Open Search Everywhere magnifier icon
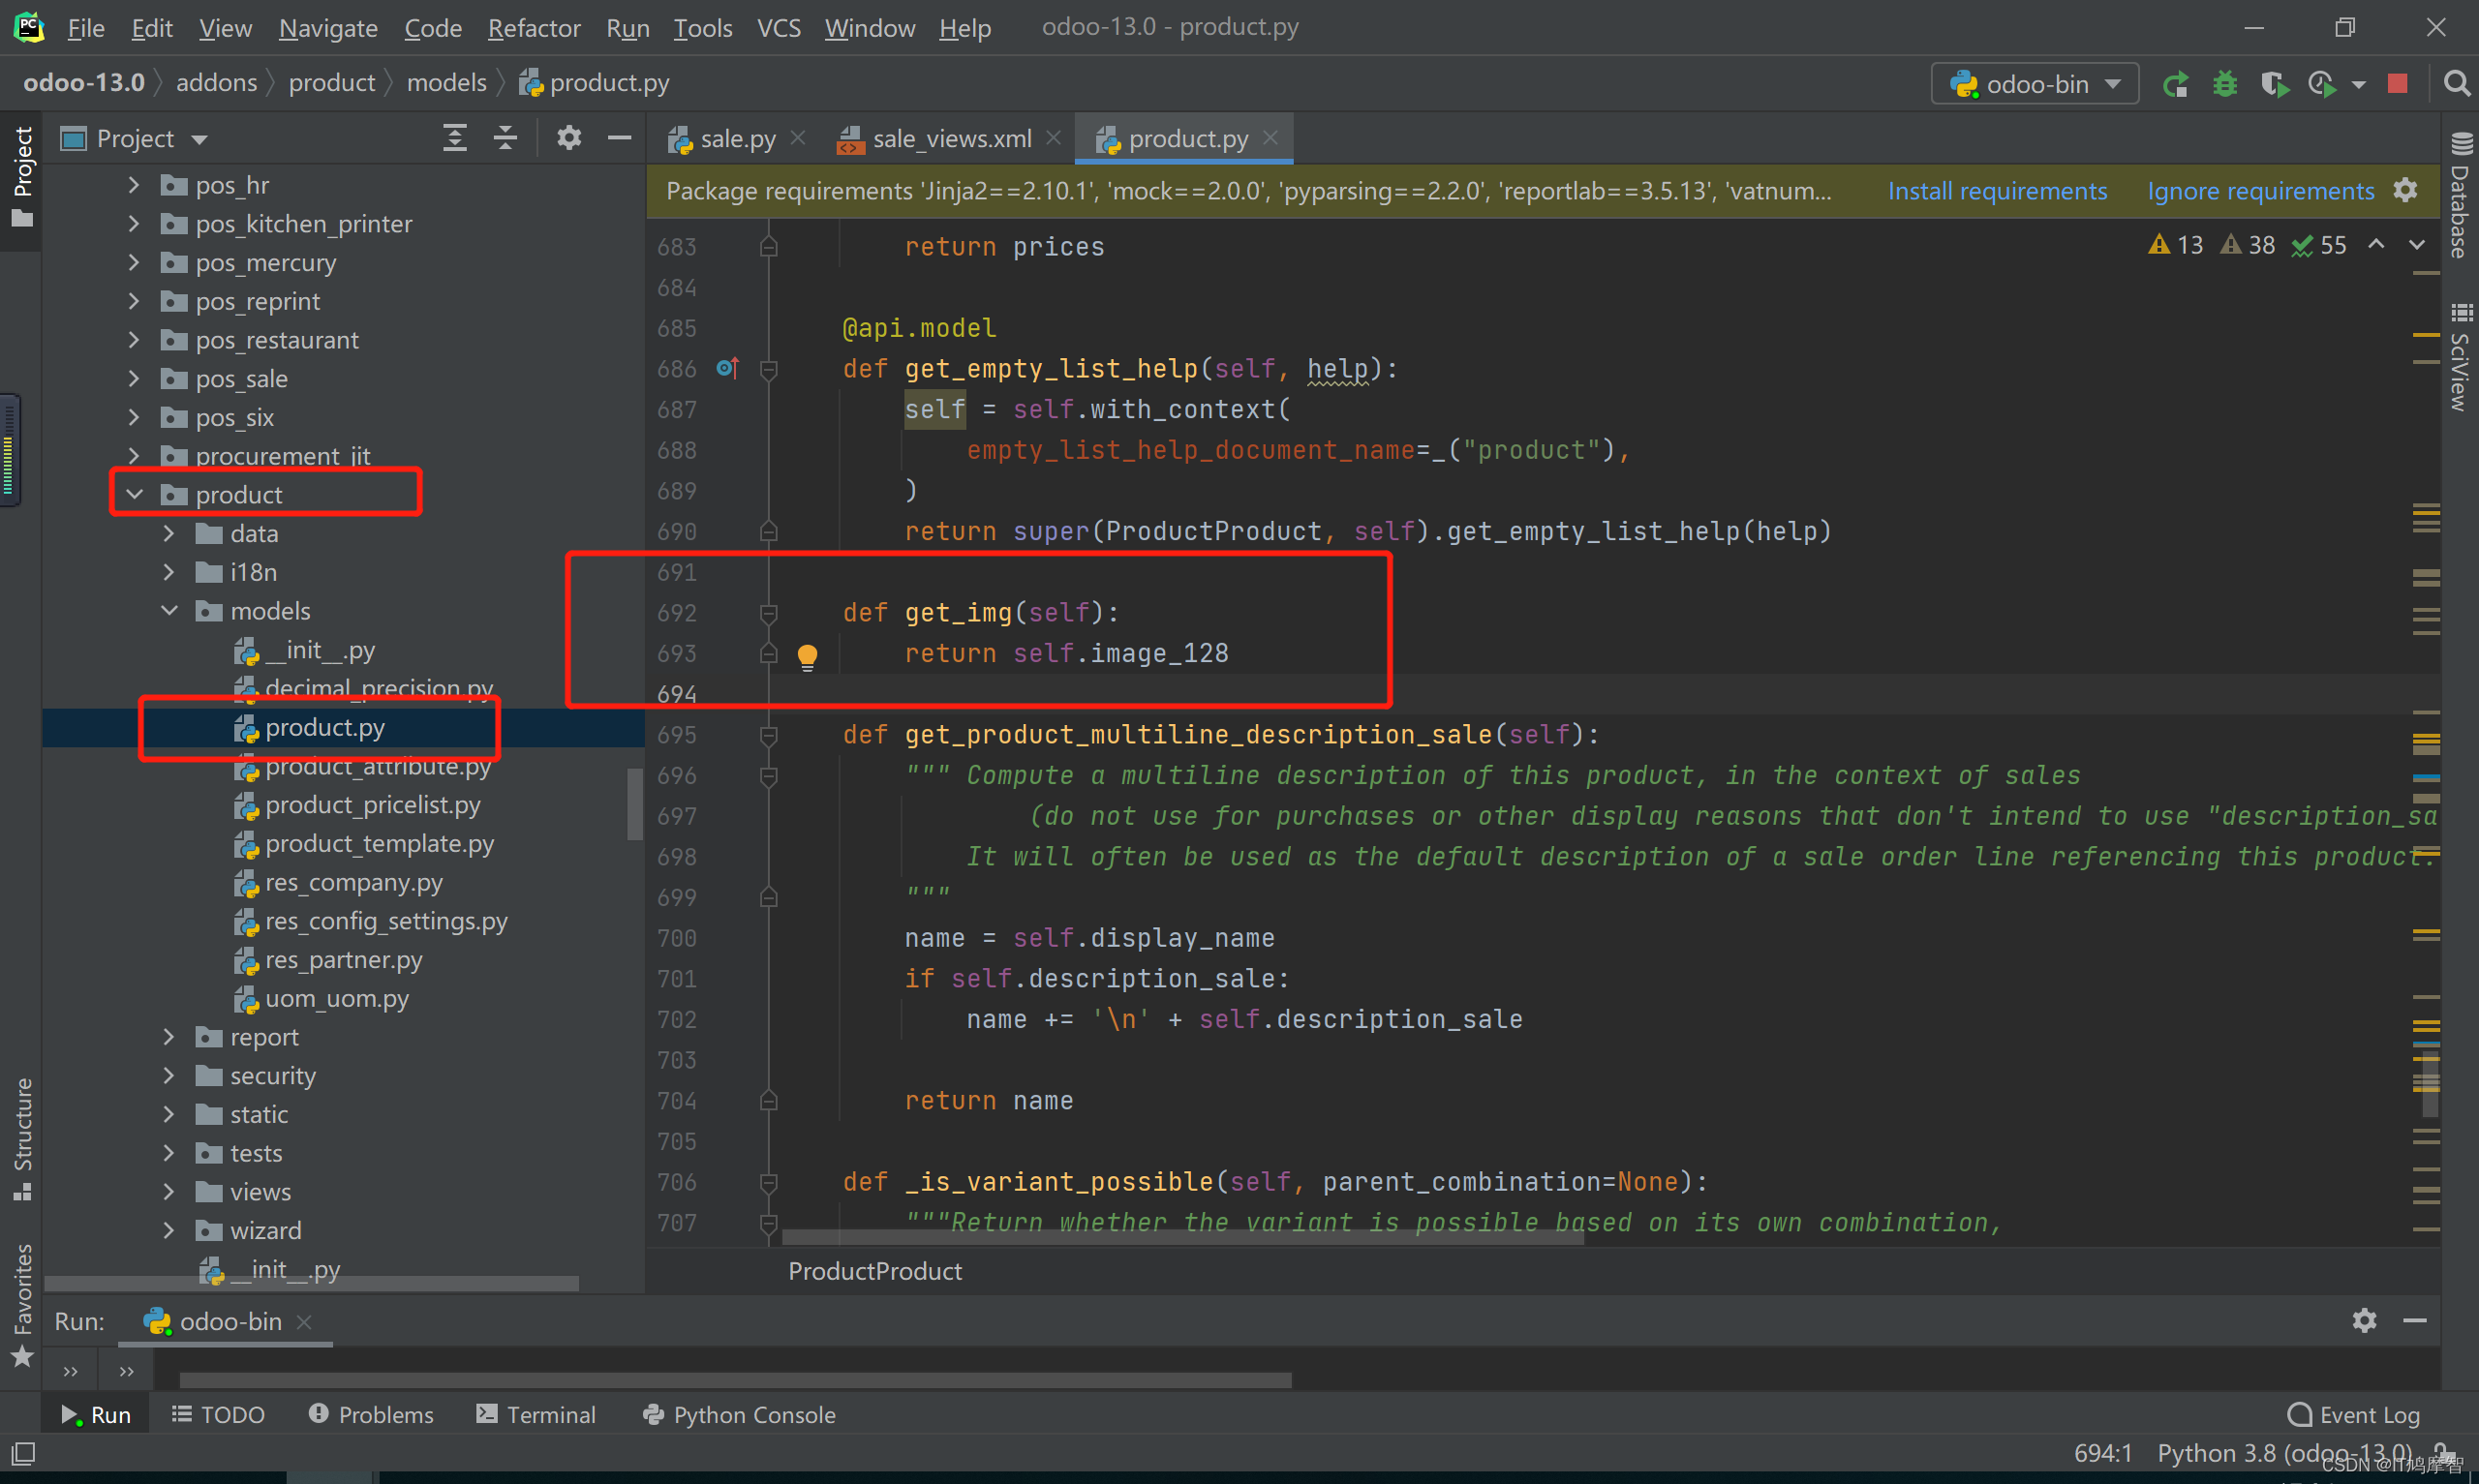This screenshot has width=2479, height=1484. 2455,84
